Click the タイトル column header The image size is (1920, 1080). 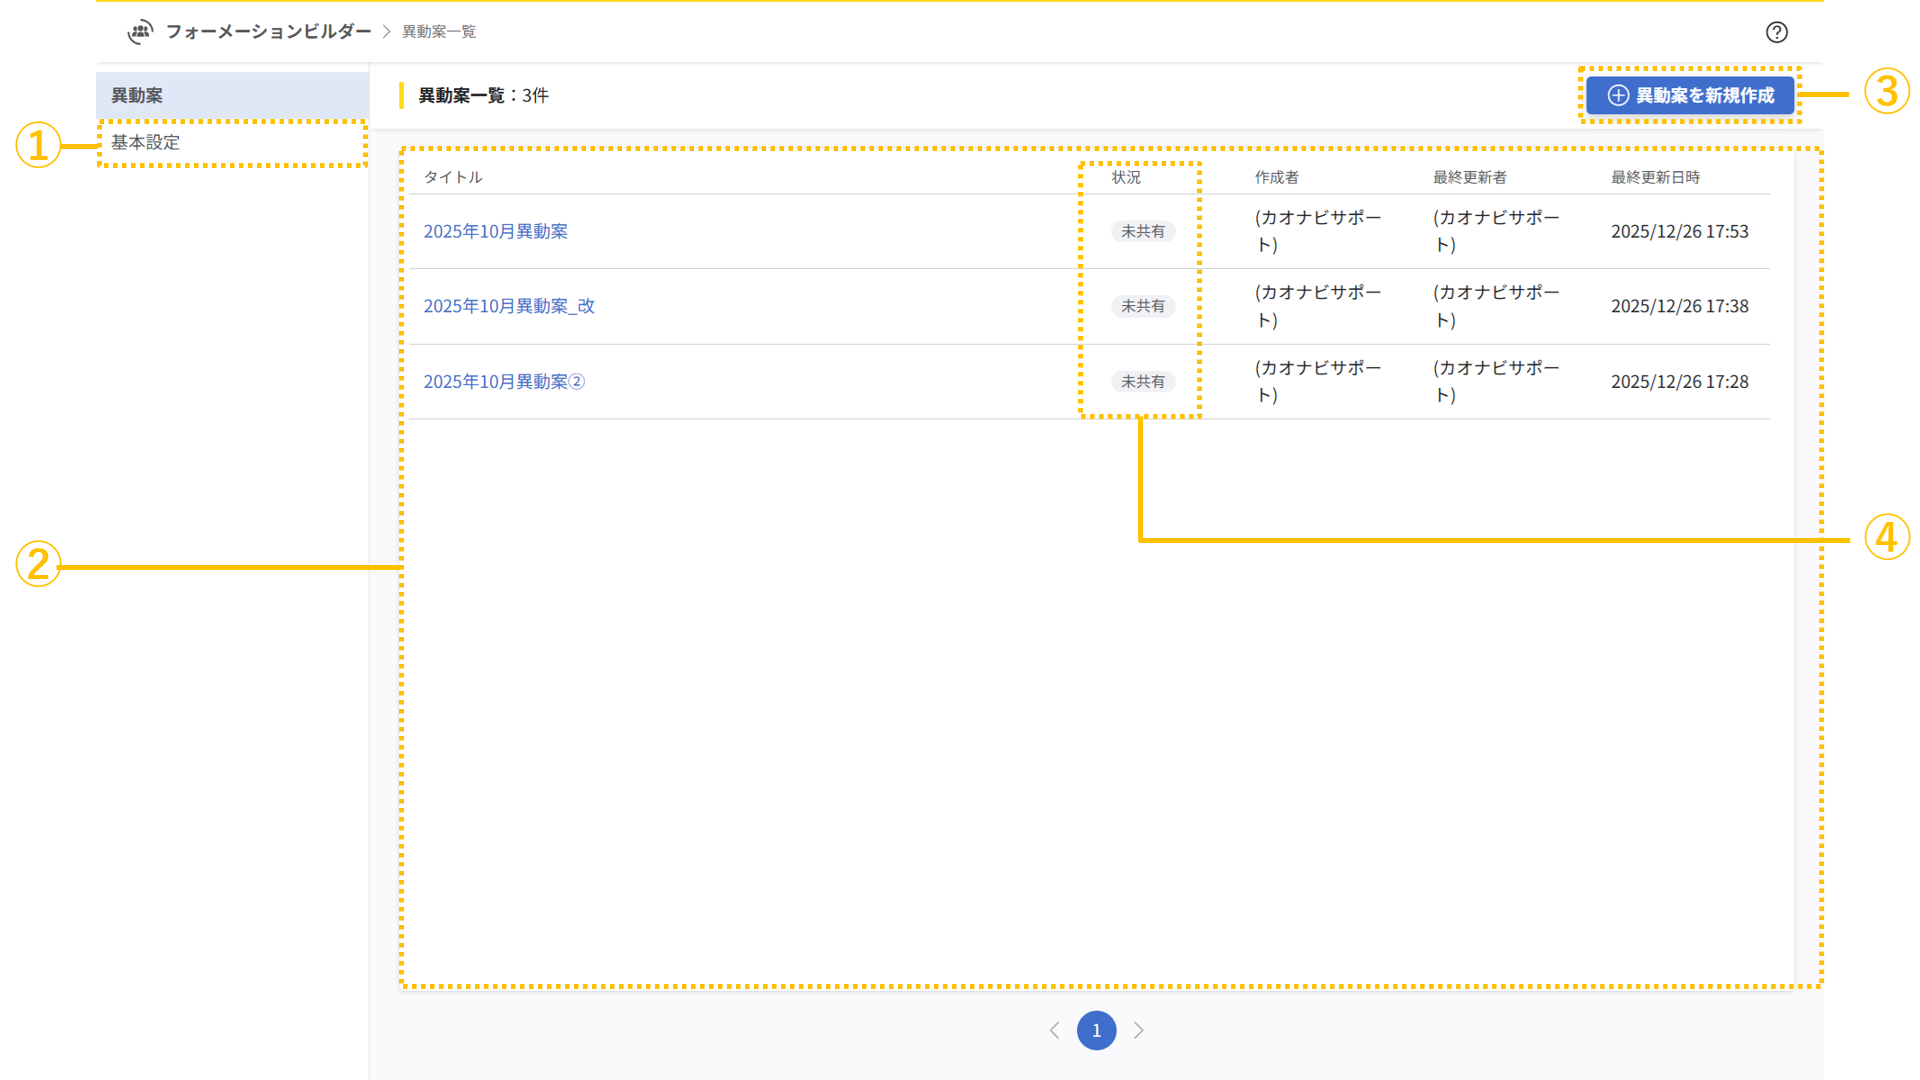tap(452, 177)
